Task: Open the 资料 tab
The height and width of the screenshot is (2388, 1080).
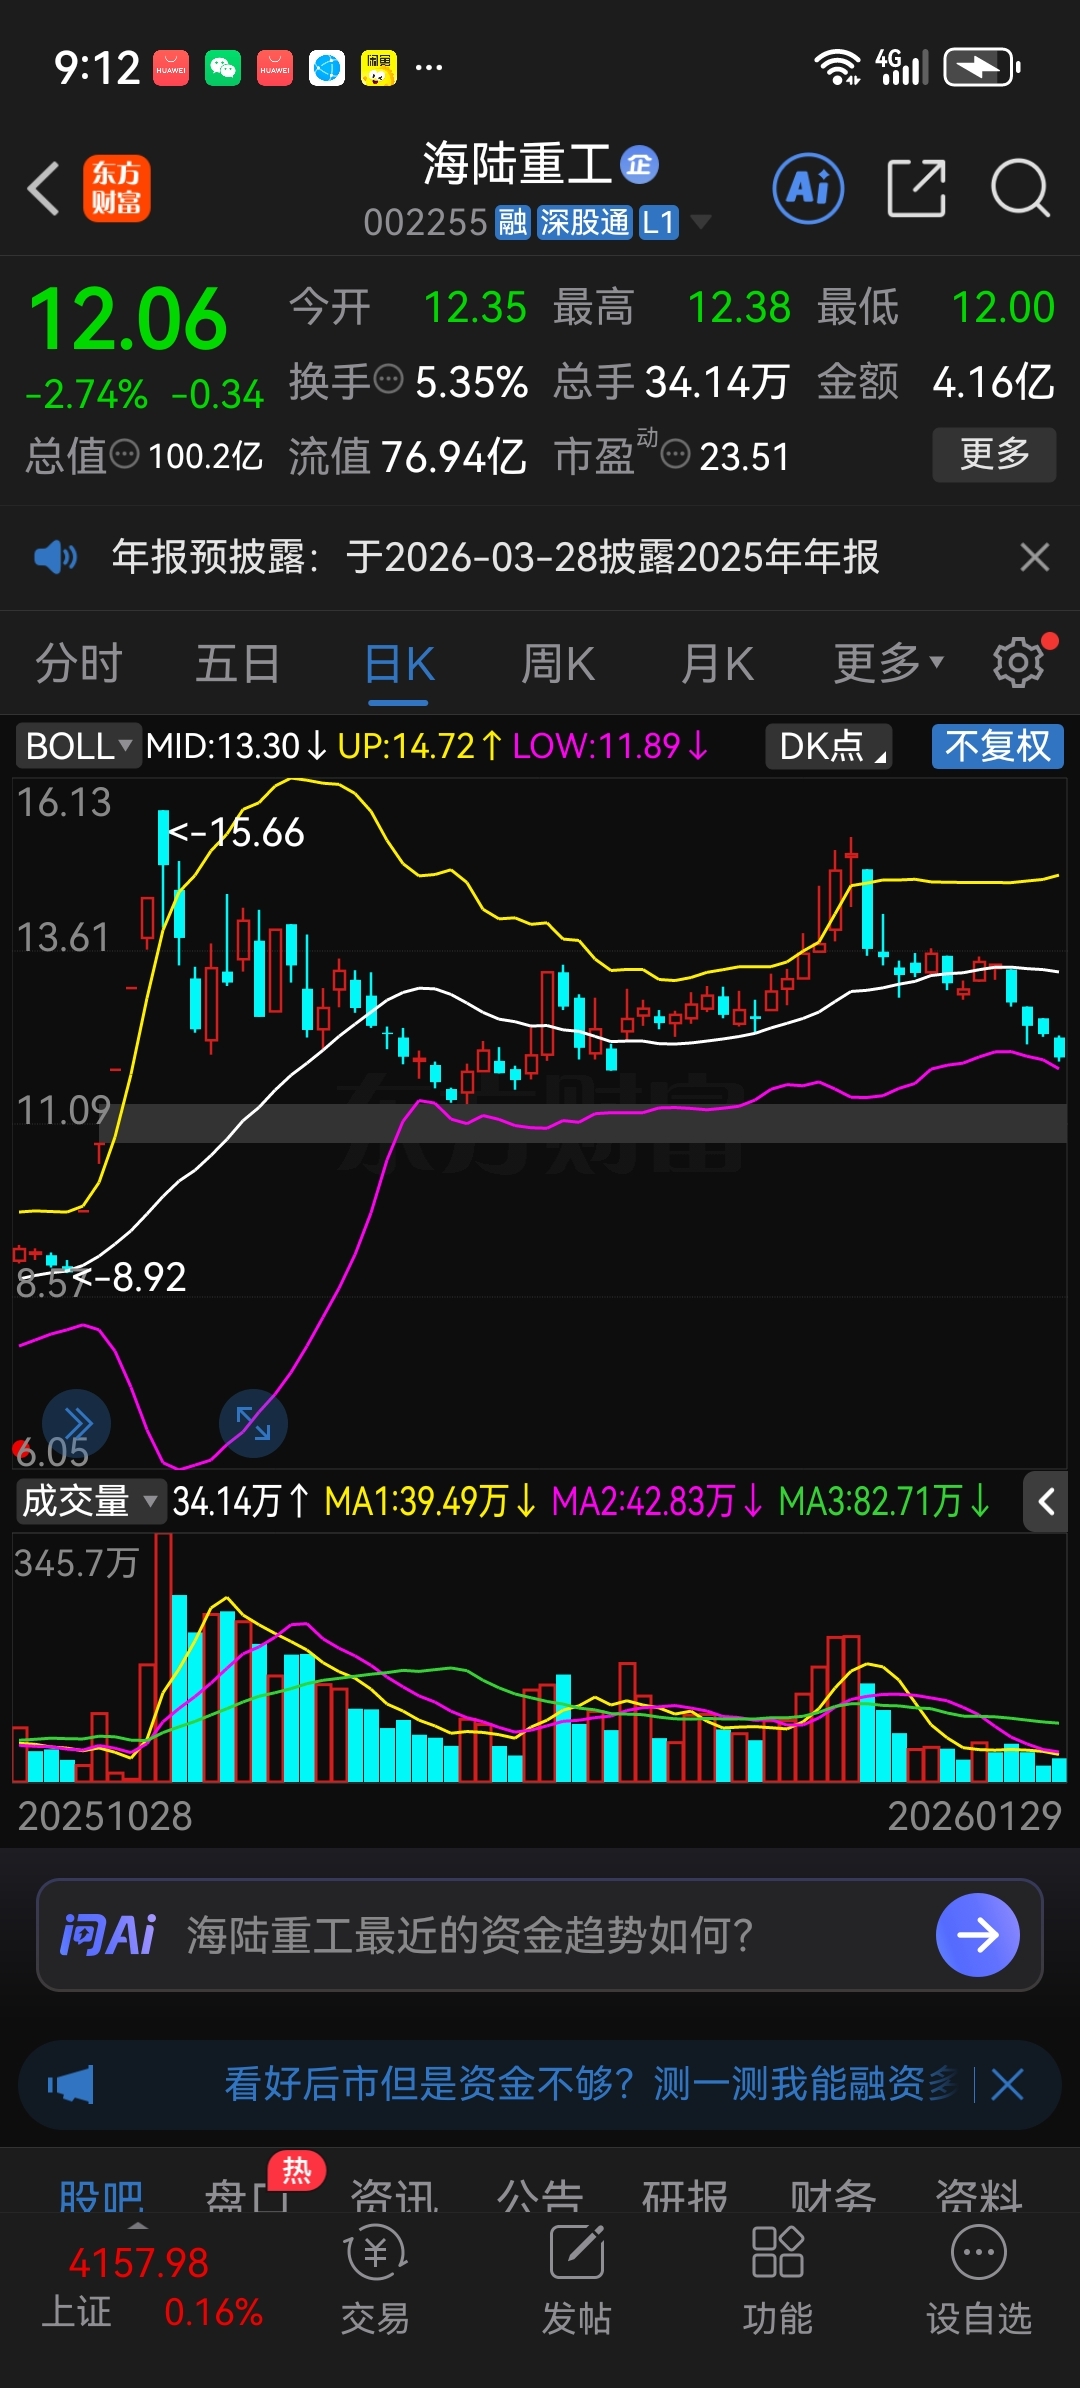Action: 979,2195
